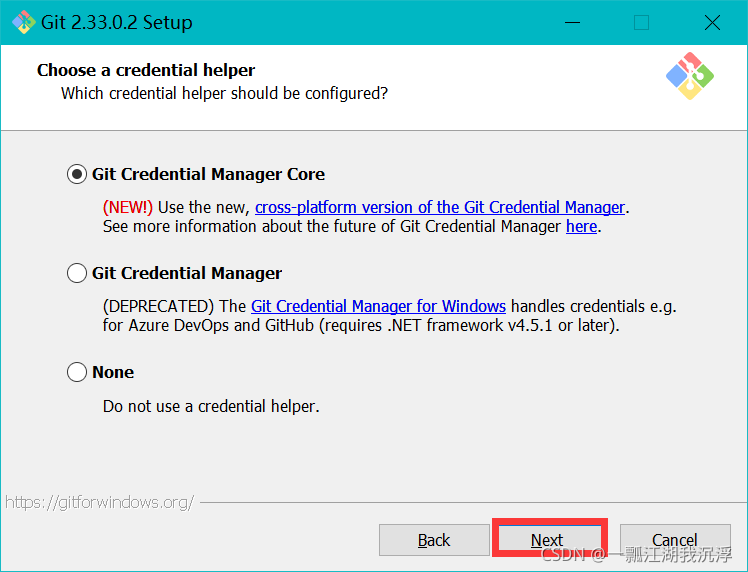The image size is (748, 572).
Task: Click the red (NEW!) label
Action: tap(128, 208)
